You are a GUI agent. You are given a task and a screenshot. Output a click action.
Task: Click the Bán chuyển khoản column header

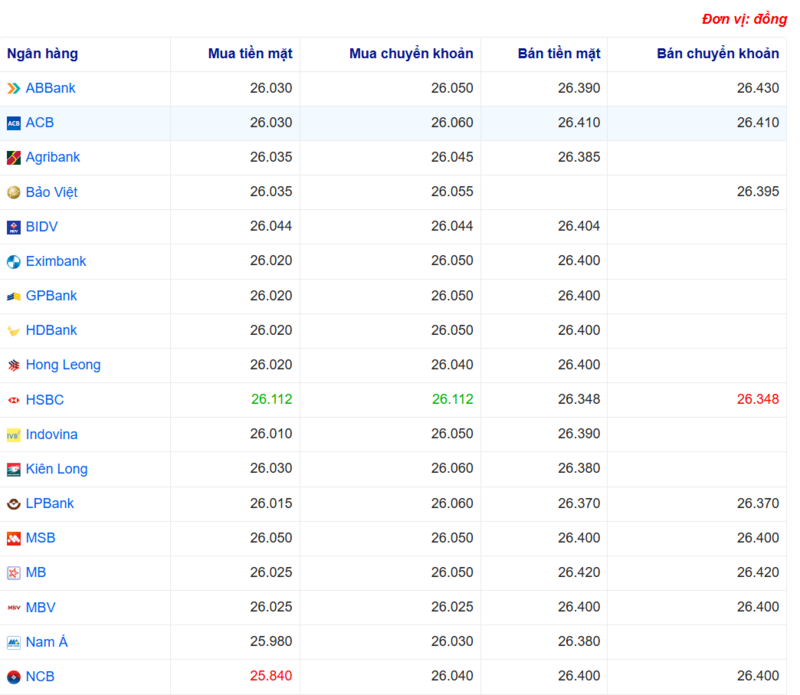717,54
